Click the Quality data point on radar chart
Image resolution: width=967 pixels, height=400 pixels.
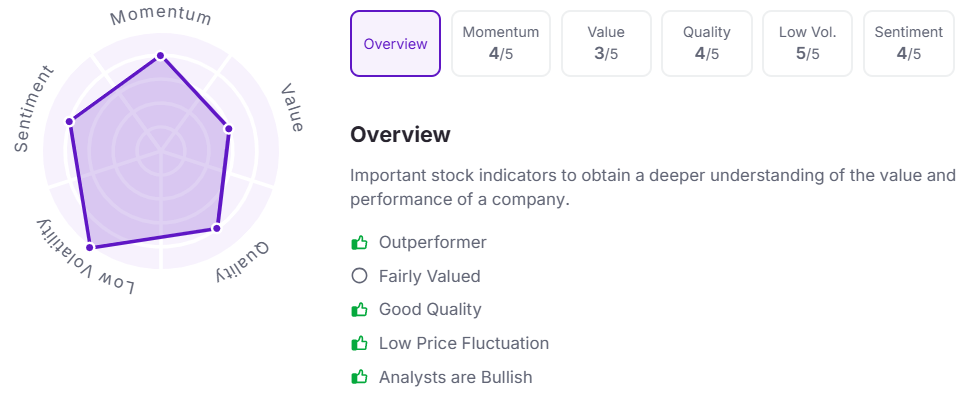(216, 228)
